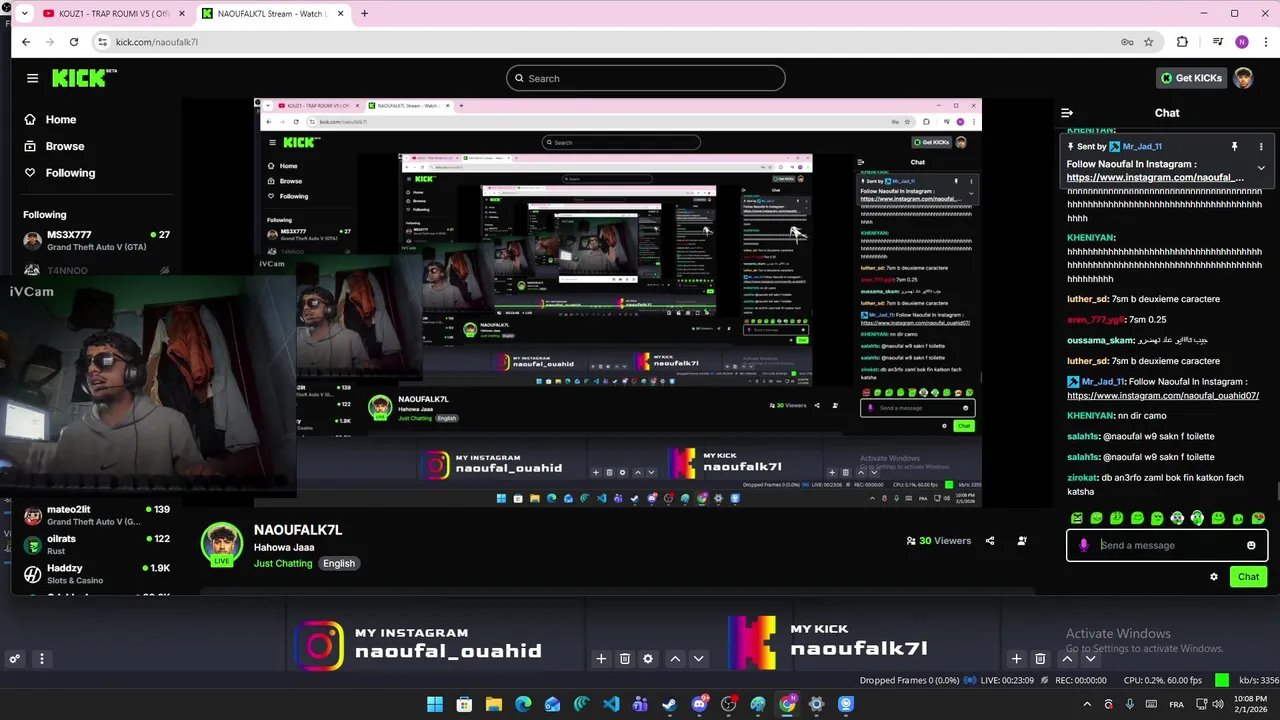1280x720 pixels.
Task: Click the plus button beside the Instagram banner
Action: click(601, 658)
